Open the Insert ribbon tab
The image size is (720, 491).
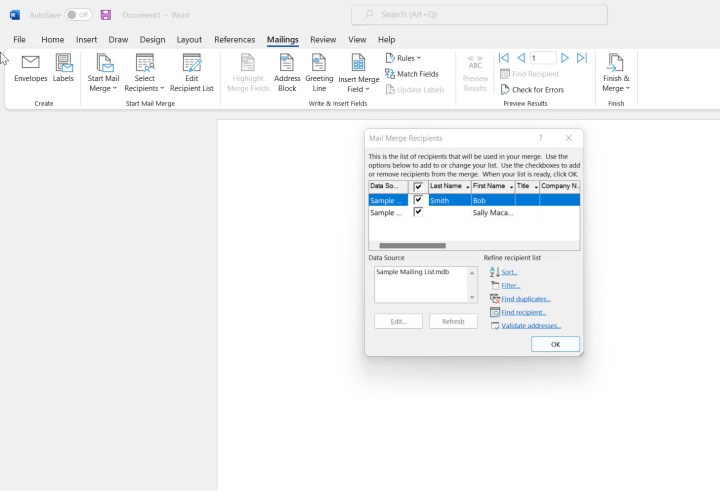(x=86, y=40)
